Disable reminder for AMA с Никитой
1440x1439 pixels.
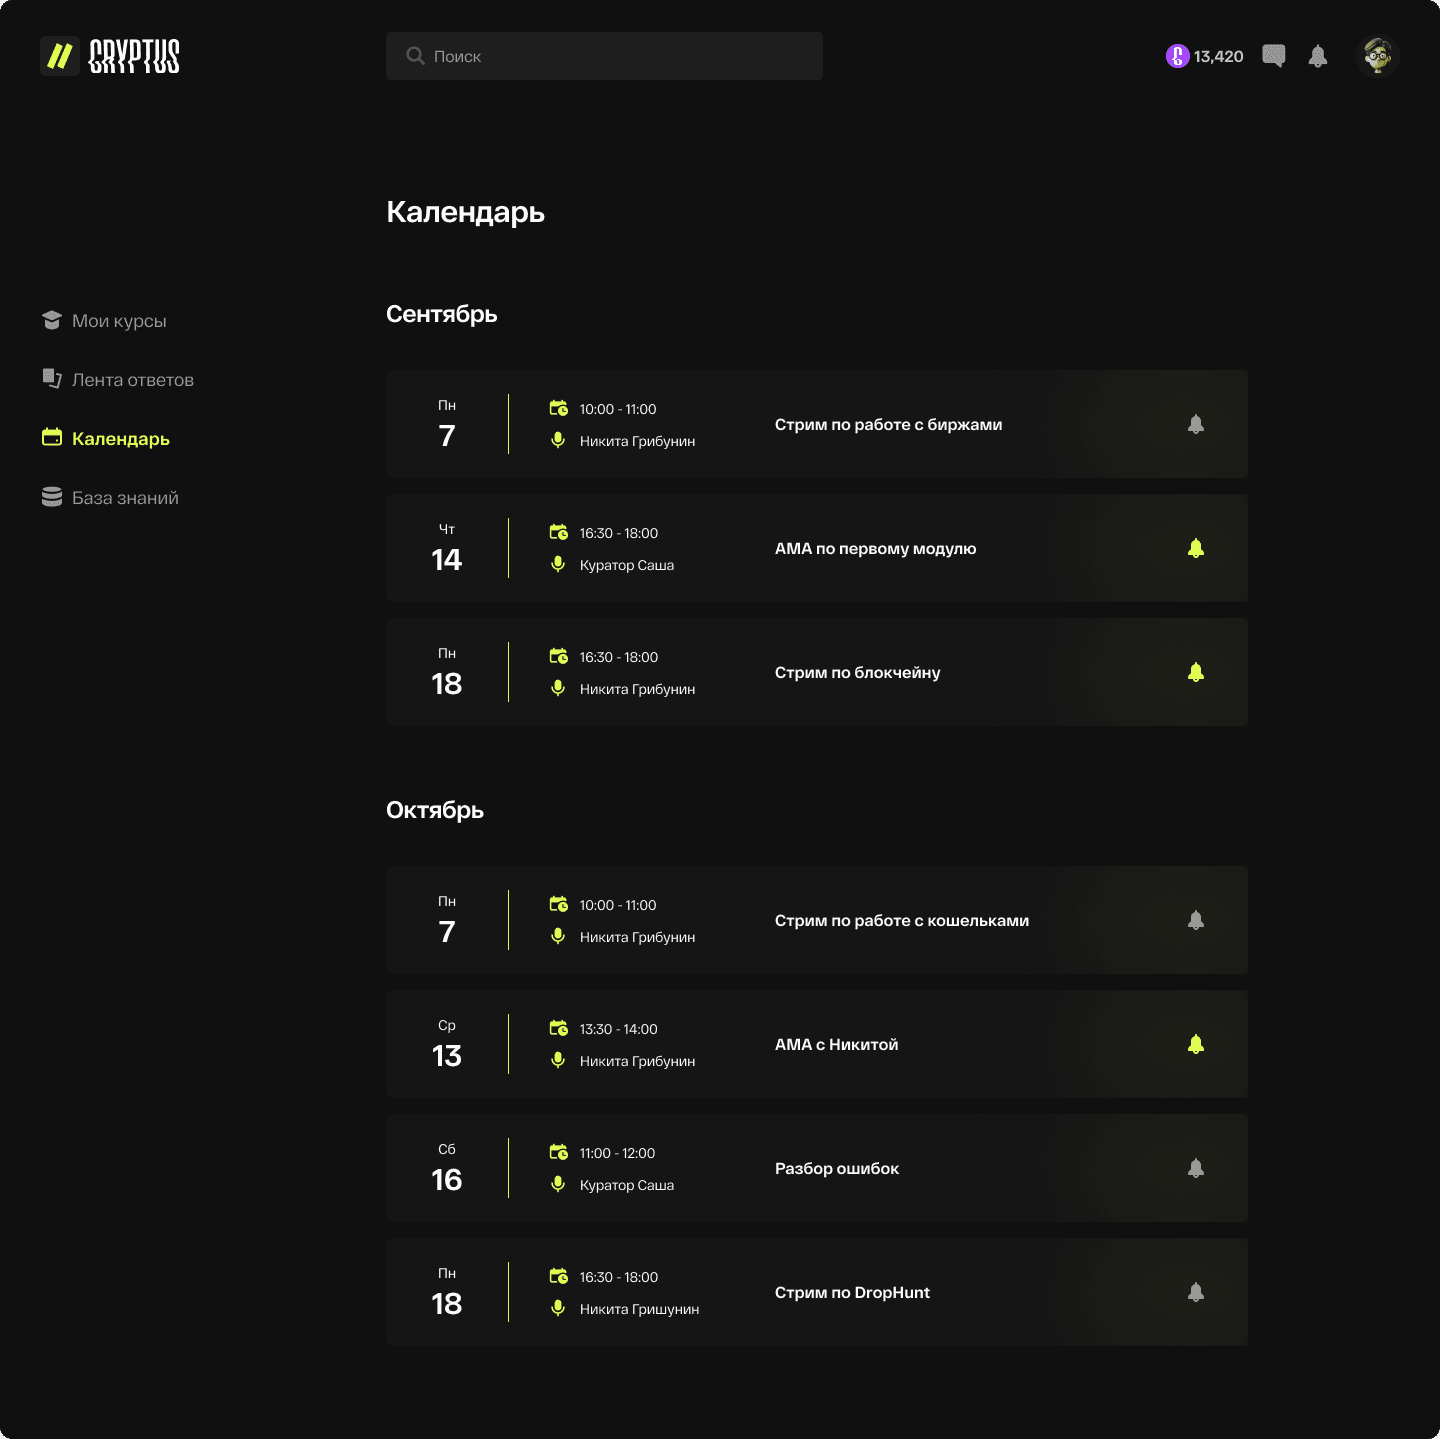pyautogui.click(x=1196, y=1044)
